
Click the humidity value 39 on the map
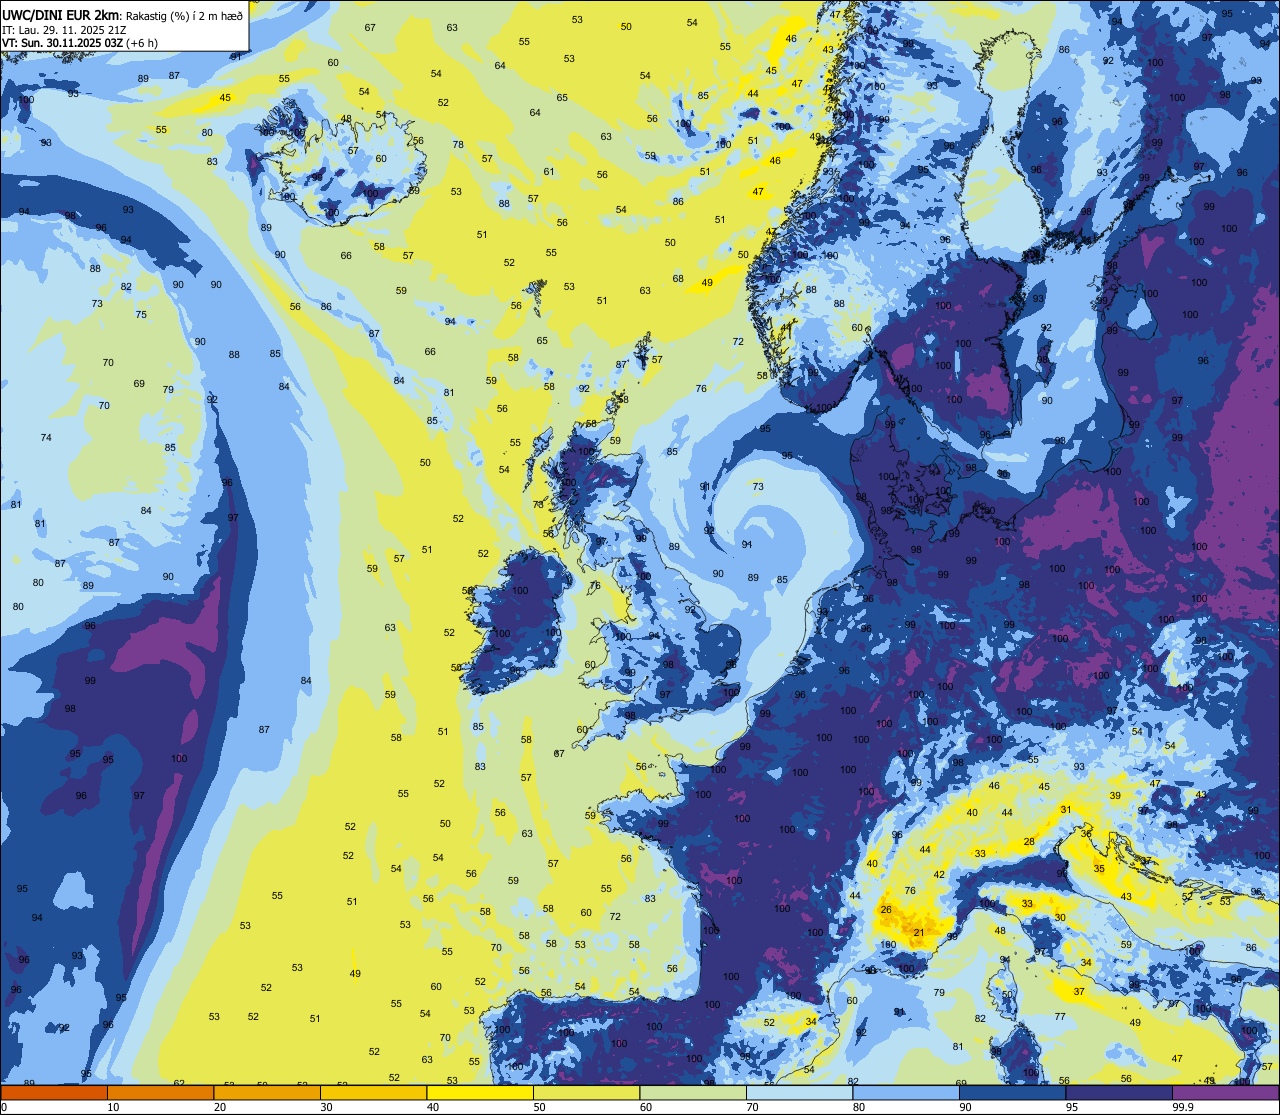1115,795
